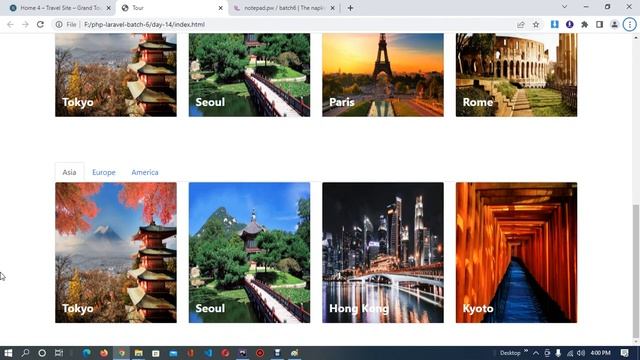The width and height of the screenshot is (640, 360).
Task: Open the Extensions puzzle piece menu
Action: tap(584, 24)
